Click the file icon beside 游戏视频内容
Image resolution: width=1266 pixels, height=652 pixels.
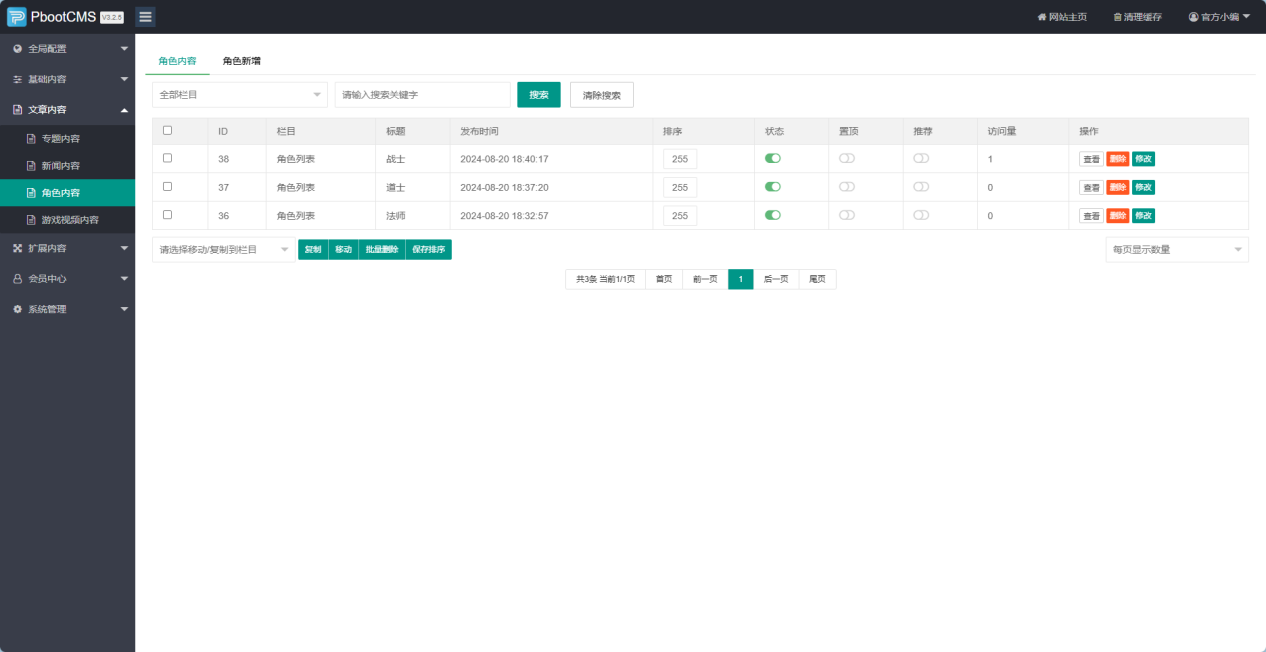[x=31, y=219]
